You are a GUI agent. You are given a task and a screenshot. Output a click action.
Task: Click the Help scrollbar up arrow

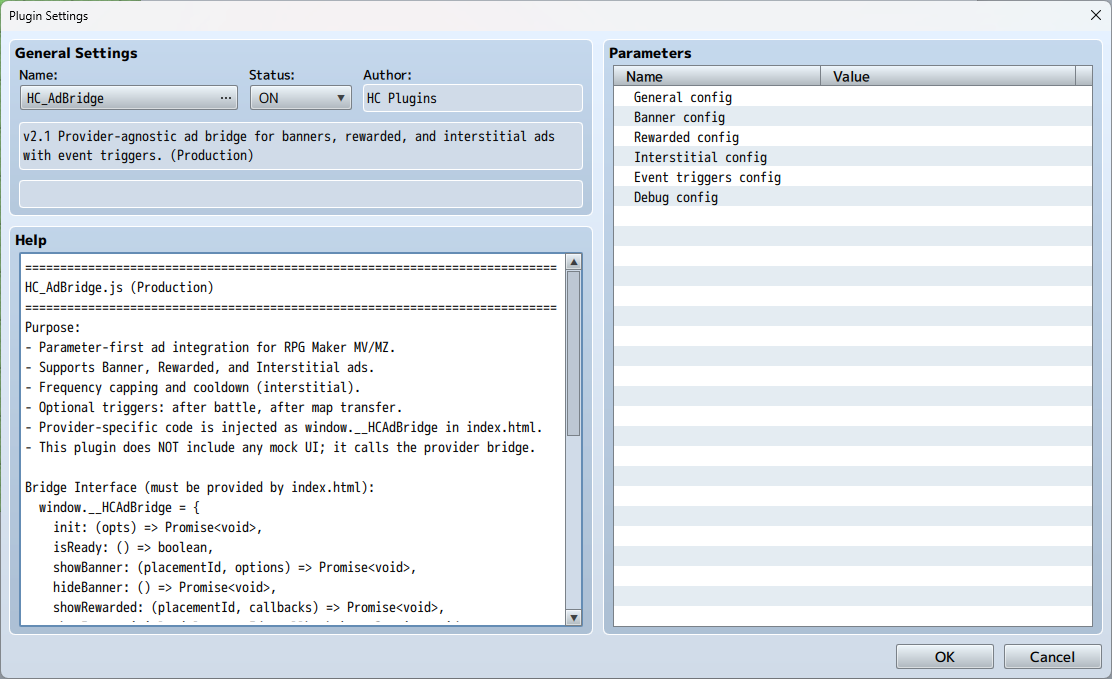point(574,262)
